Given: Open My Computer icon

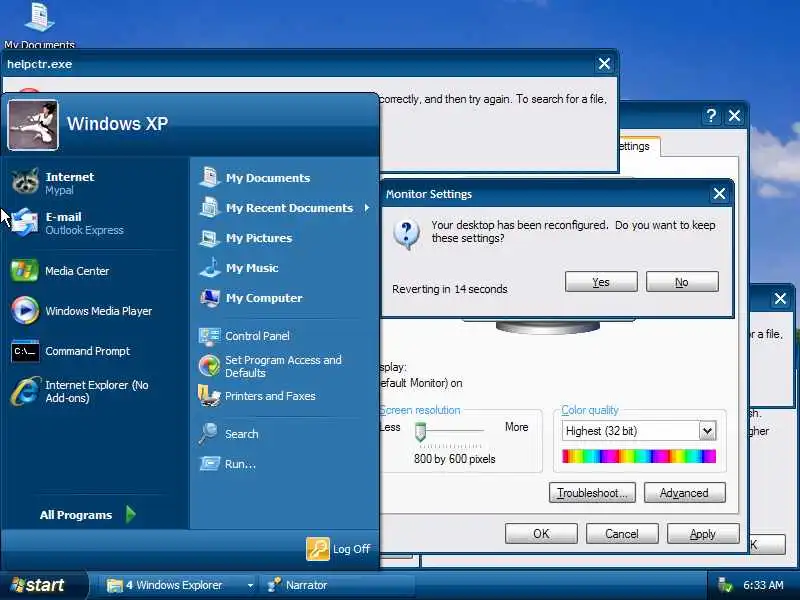Looking at the screenshot, I should [x=209, y=297].
